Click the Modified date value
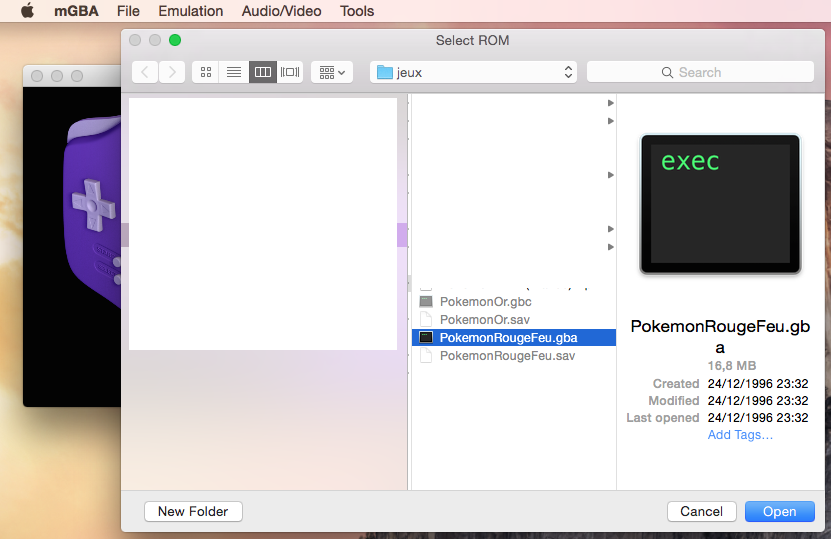This screenshot has height=539, width=831. [758, 401]
